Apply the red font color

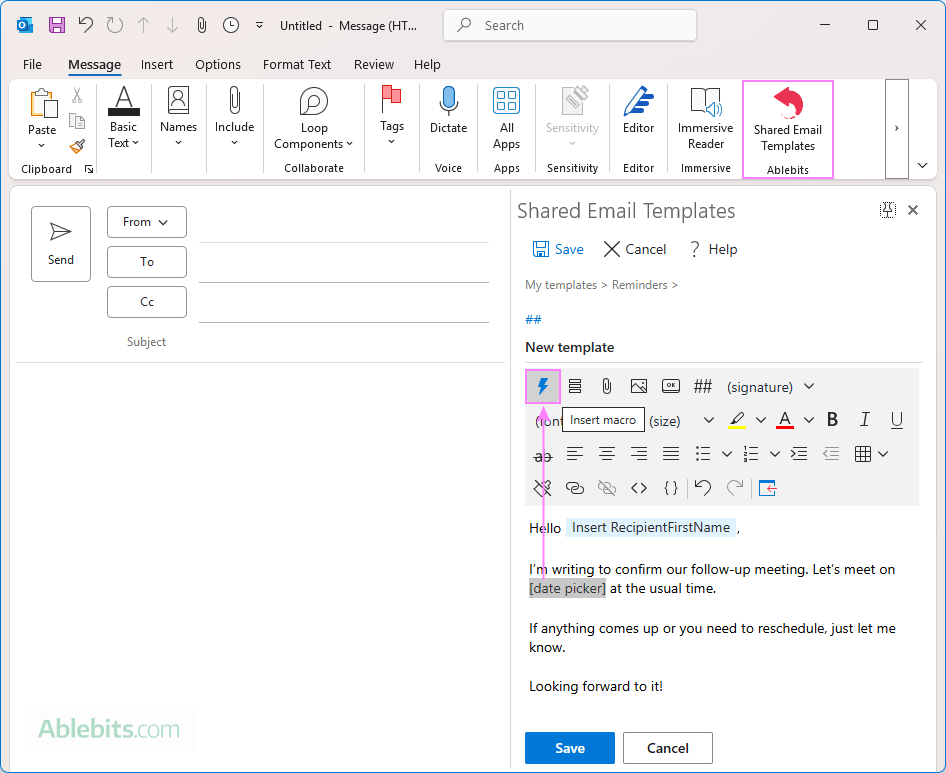pyautogui.click(x=785, y=420)
